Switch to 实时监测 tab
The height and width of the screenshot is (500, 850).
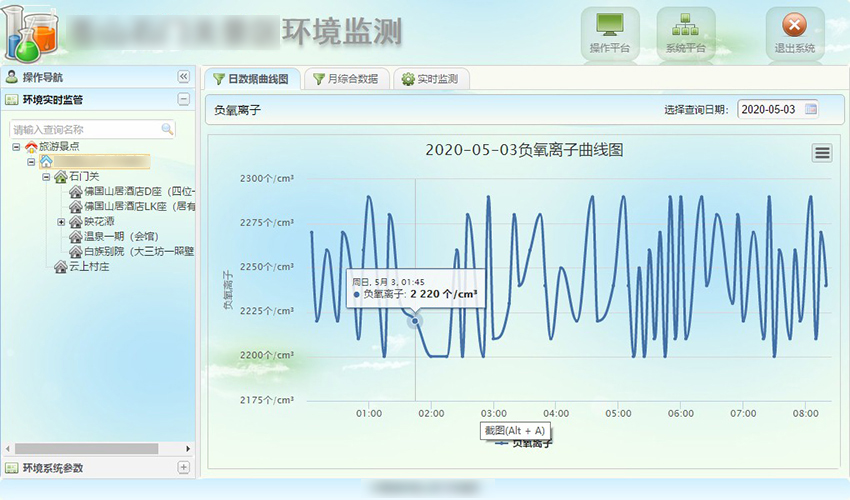pyautogui.click(x=430, y=79)
